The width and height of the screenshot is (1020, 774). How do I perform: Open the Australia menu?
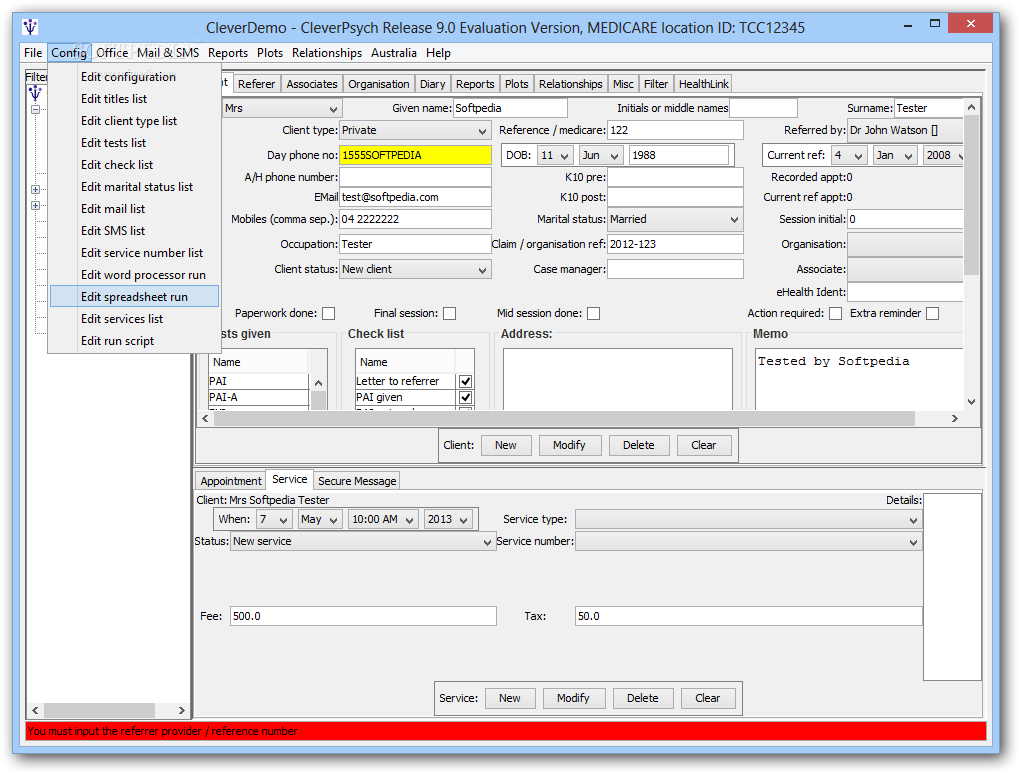tap(394, 53)
